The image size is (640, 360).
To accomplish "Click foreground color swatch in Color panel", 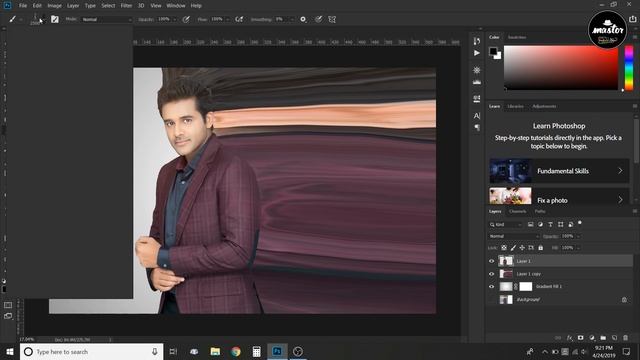I will 493,51.
